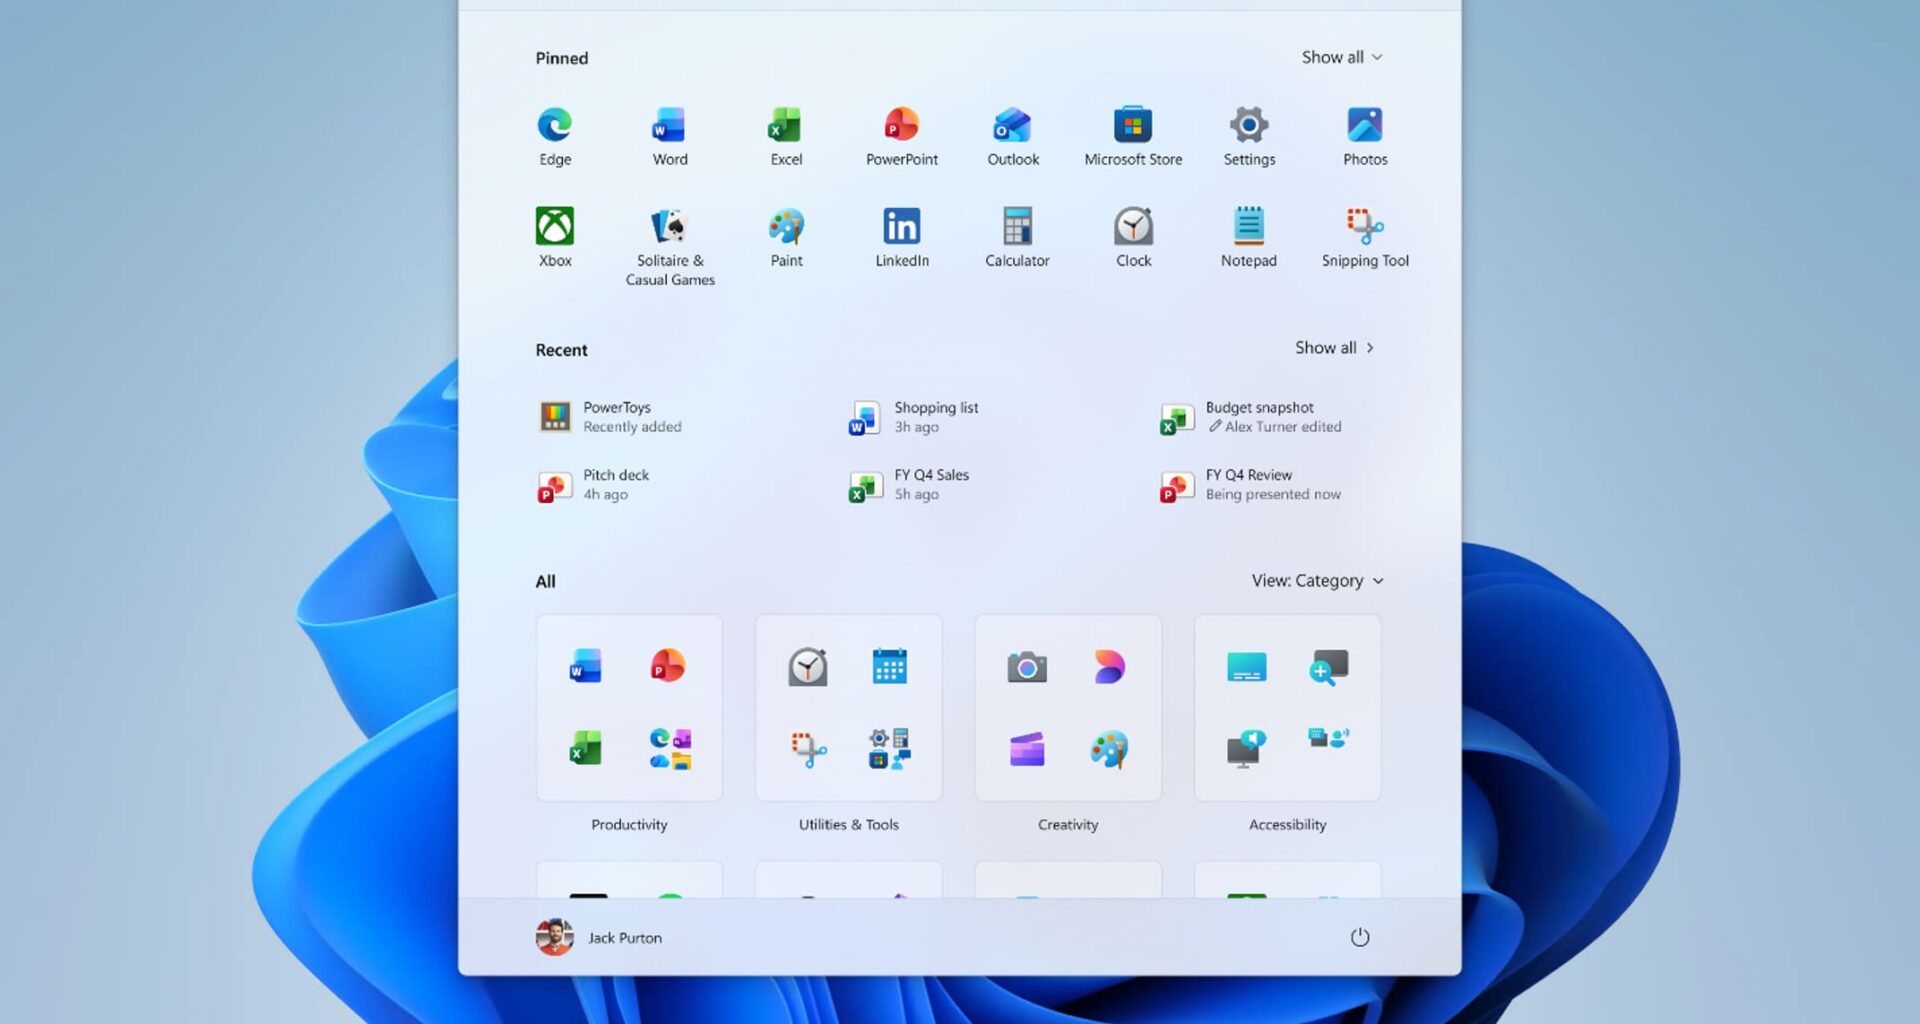
Task: Open the Budget snapshot Excel file
Action: tap(1251, 416)
